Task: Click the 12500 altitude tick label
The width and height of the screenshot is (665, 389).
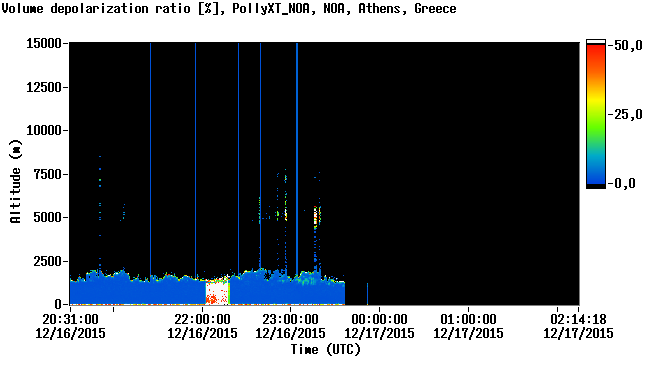Action: click(x=44, y=87)
